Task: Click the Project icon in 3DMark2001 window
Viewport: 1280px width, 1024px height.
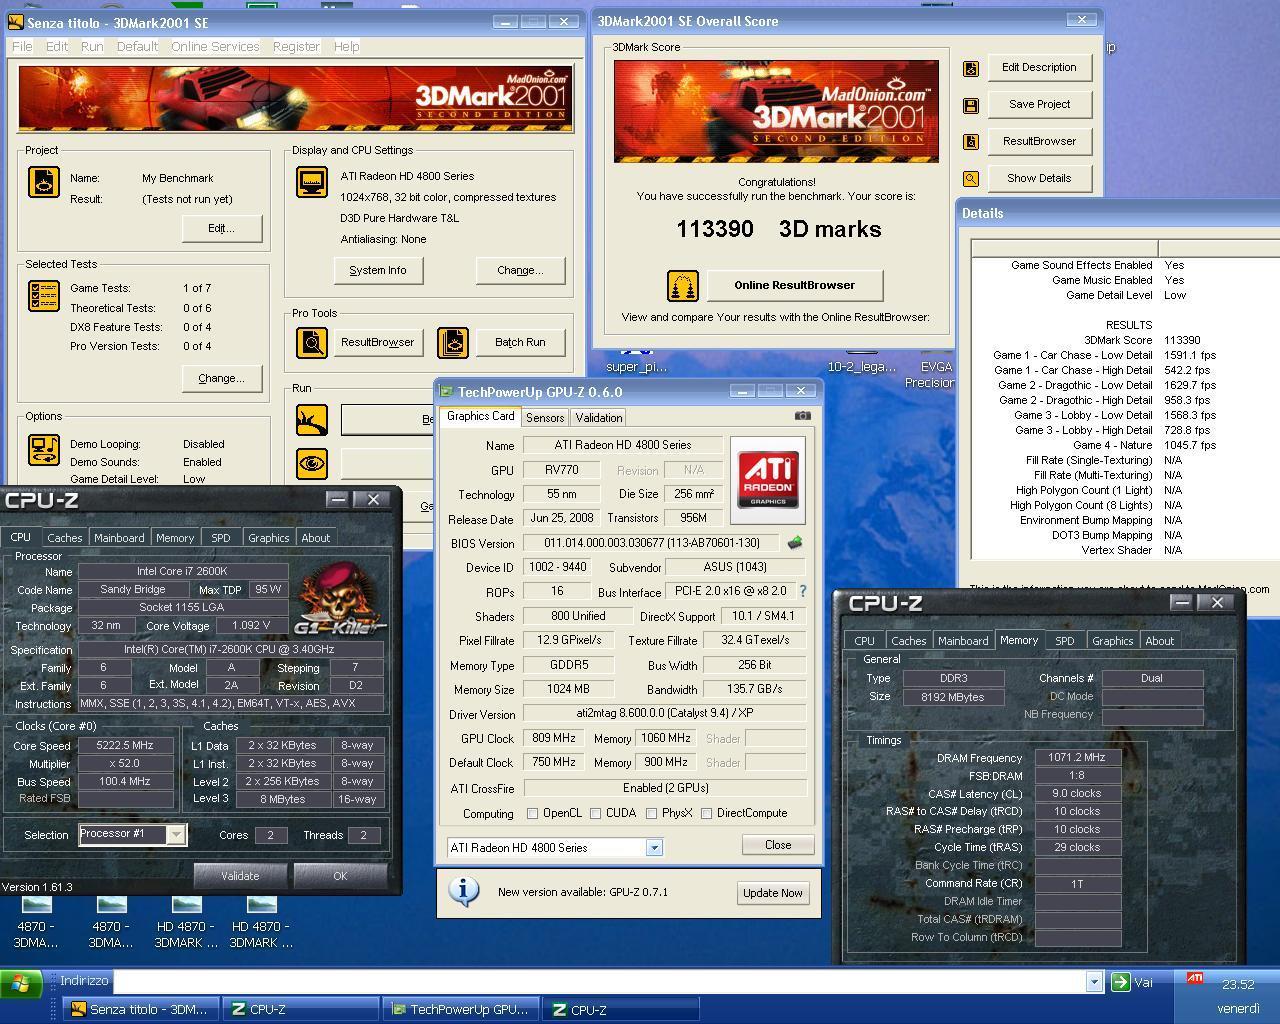Action: pyautogui.click(x=43, y=182)
